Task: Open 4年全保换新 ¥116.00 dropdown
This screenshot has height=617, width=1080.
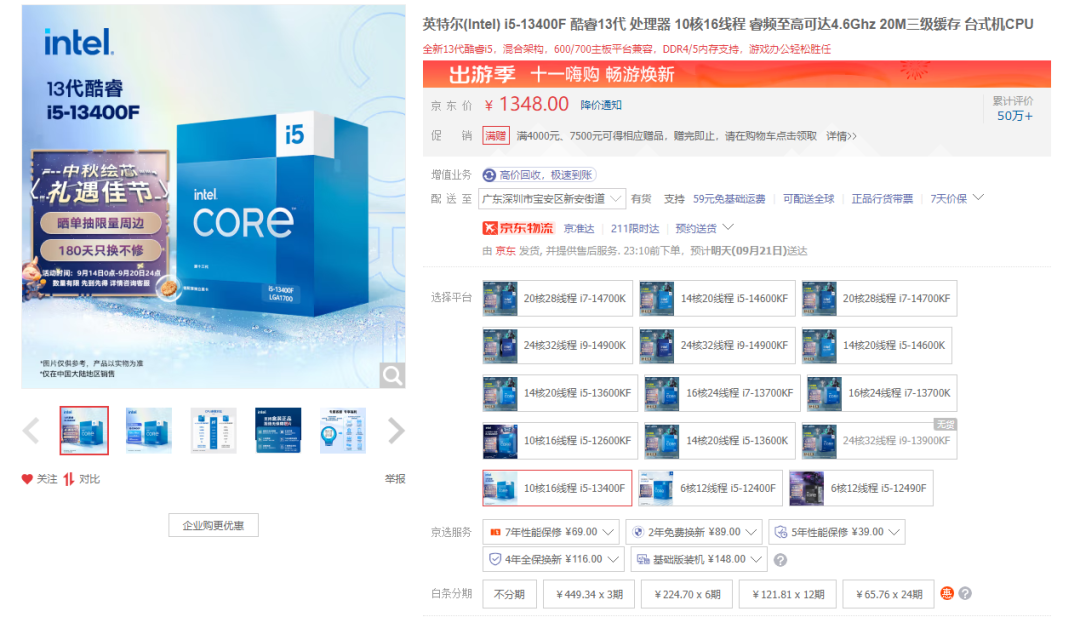Action: tap(553, 559)
